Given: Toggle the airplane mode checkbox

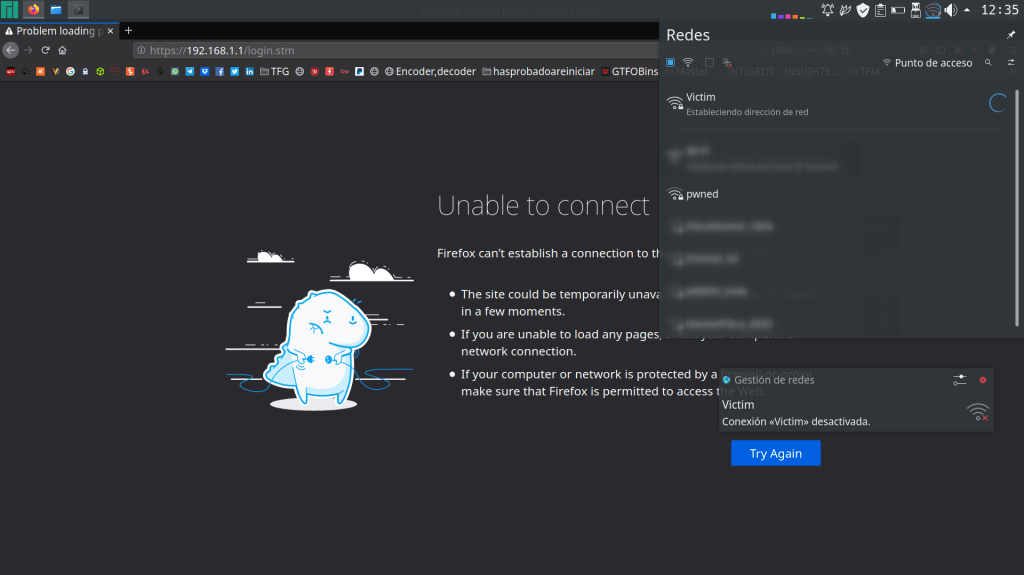Looking at the screenshot, I should pyautogui.click(x=709, y=62).
